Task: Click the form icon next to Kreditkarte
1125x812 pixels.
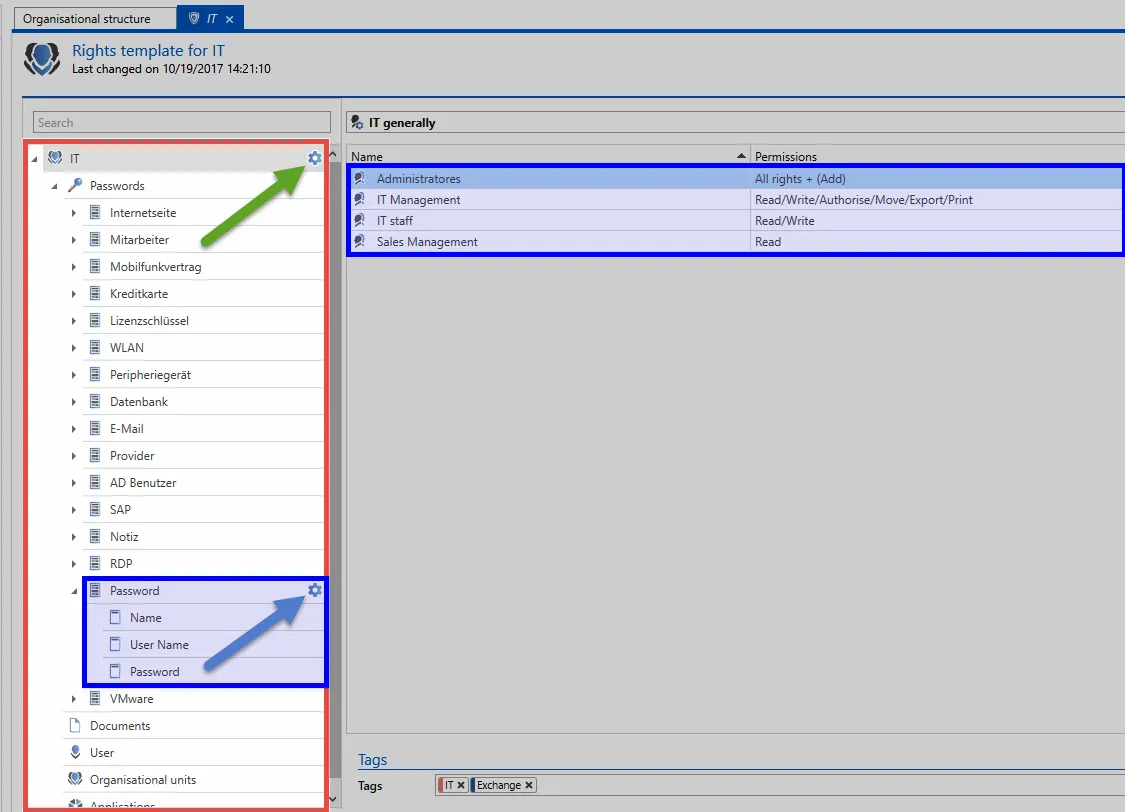Action: 95,294
